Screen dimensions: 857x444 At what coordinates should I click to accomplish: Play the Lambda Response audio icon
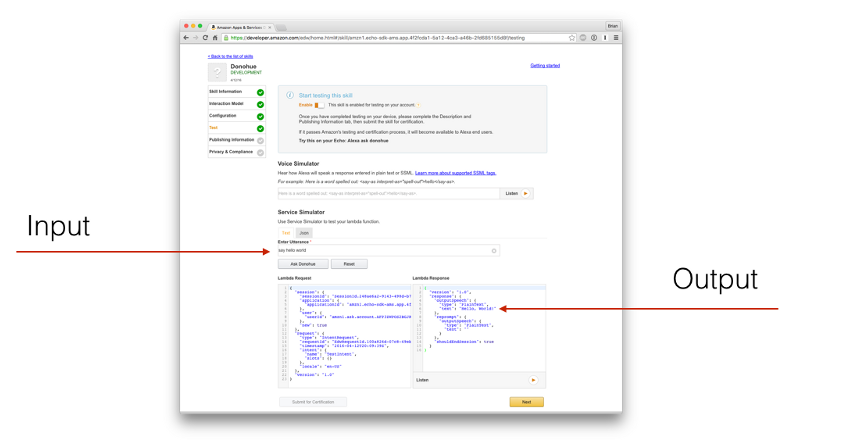[533, 380]
